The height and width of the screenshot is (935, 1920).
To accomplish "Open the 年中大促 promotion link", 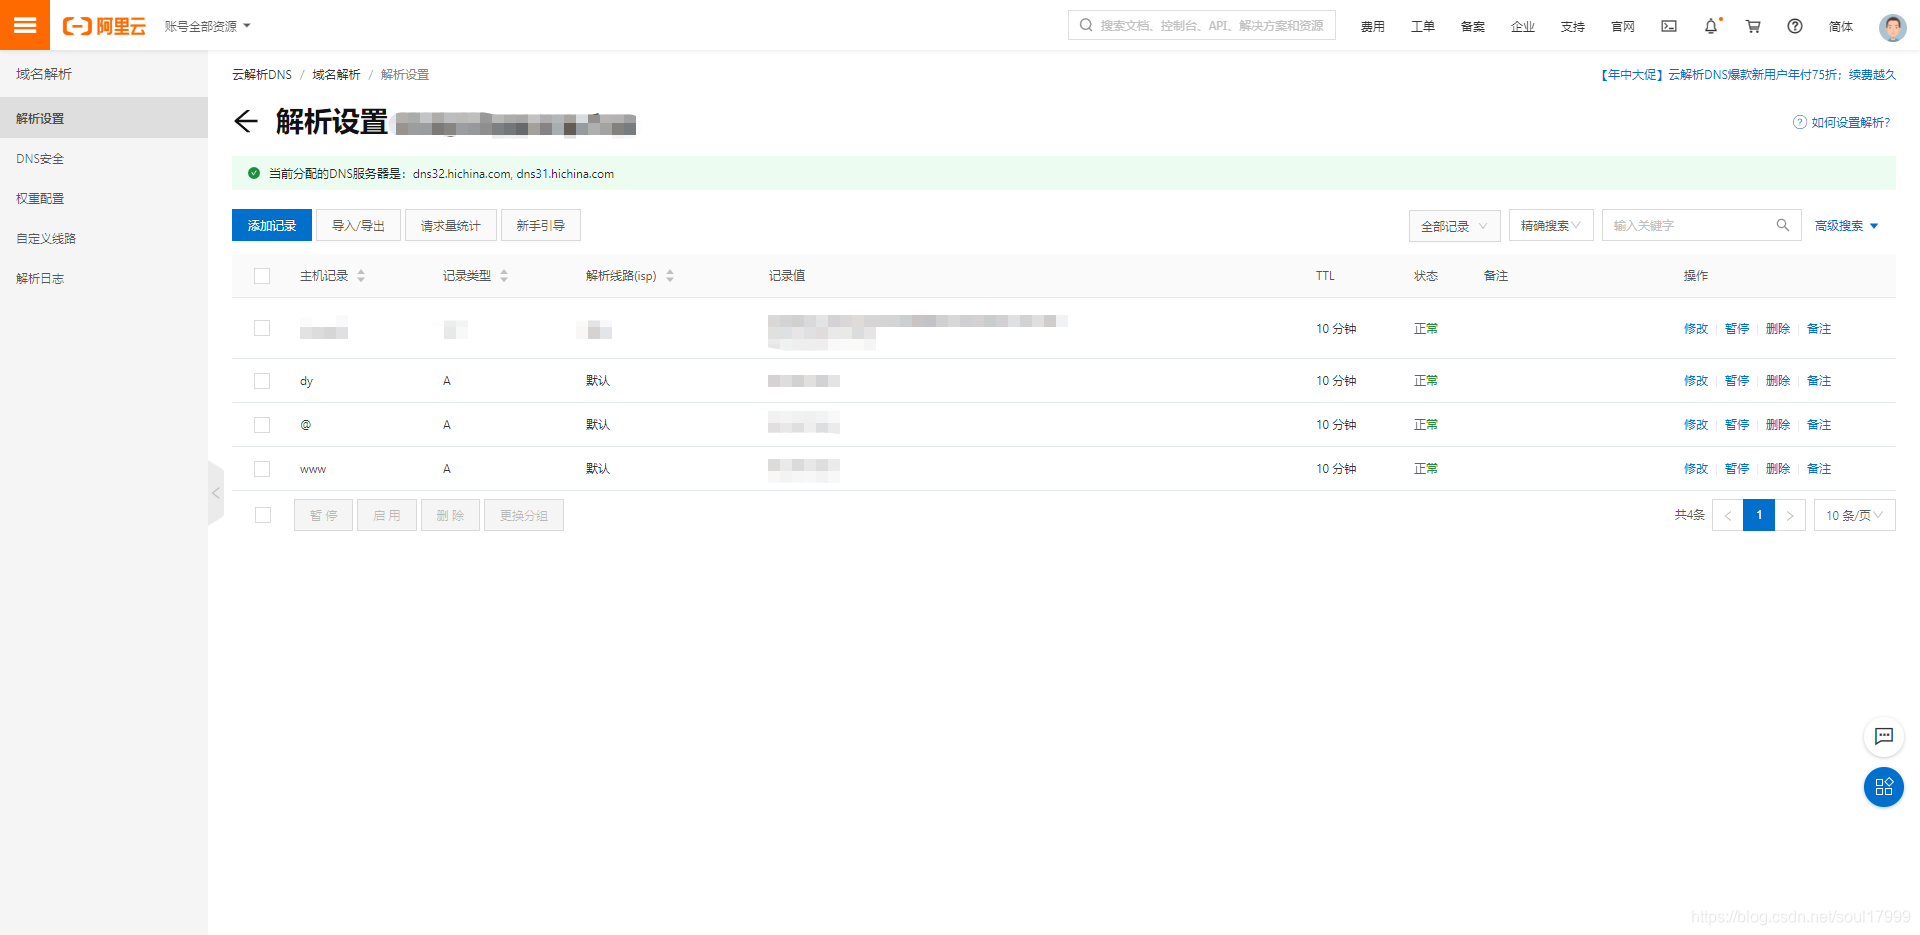I will (1747, 75).
